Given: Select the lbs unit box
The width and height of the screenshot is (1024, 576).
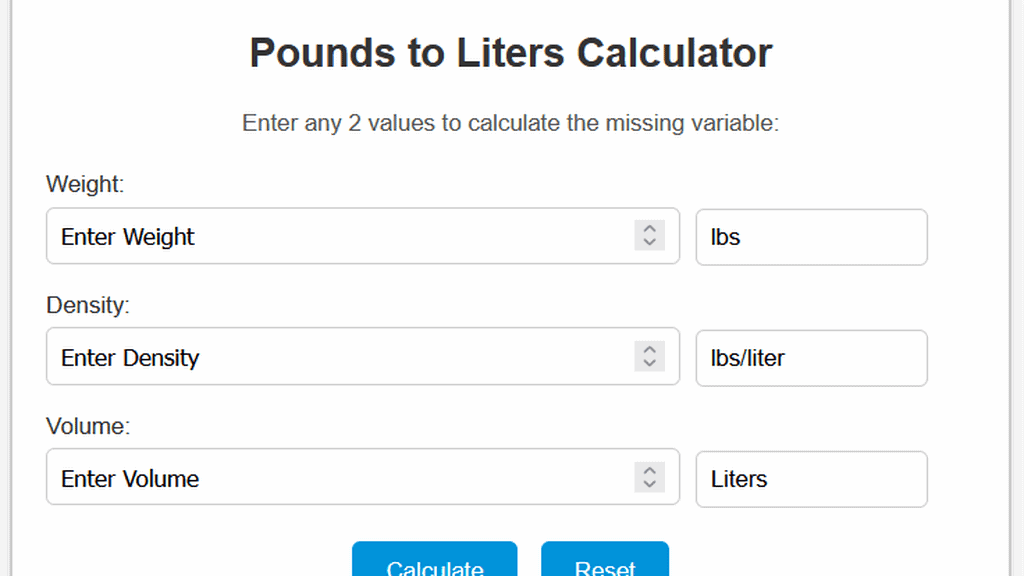Looking at the screenshot, I should [x=811, y=237].
